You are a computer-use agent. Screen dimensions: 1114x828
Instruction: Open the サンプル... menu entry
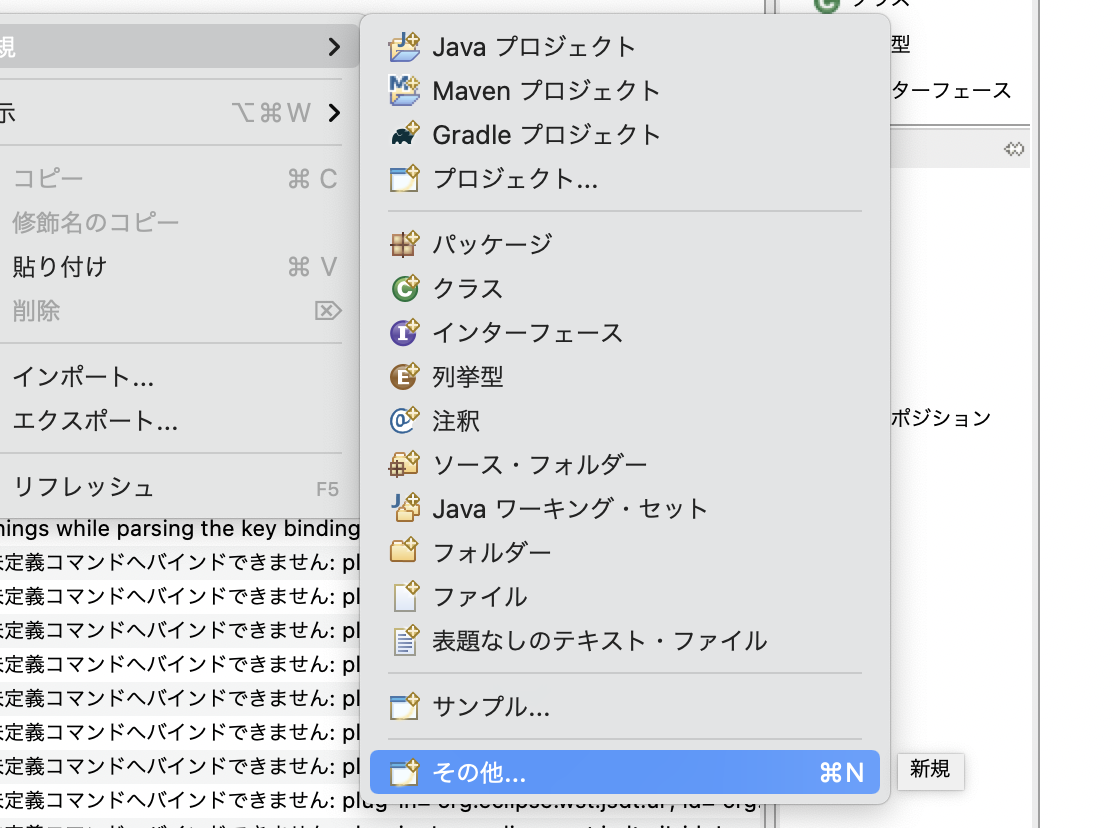tap(490, 706)
